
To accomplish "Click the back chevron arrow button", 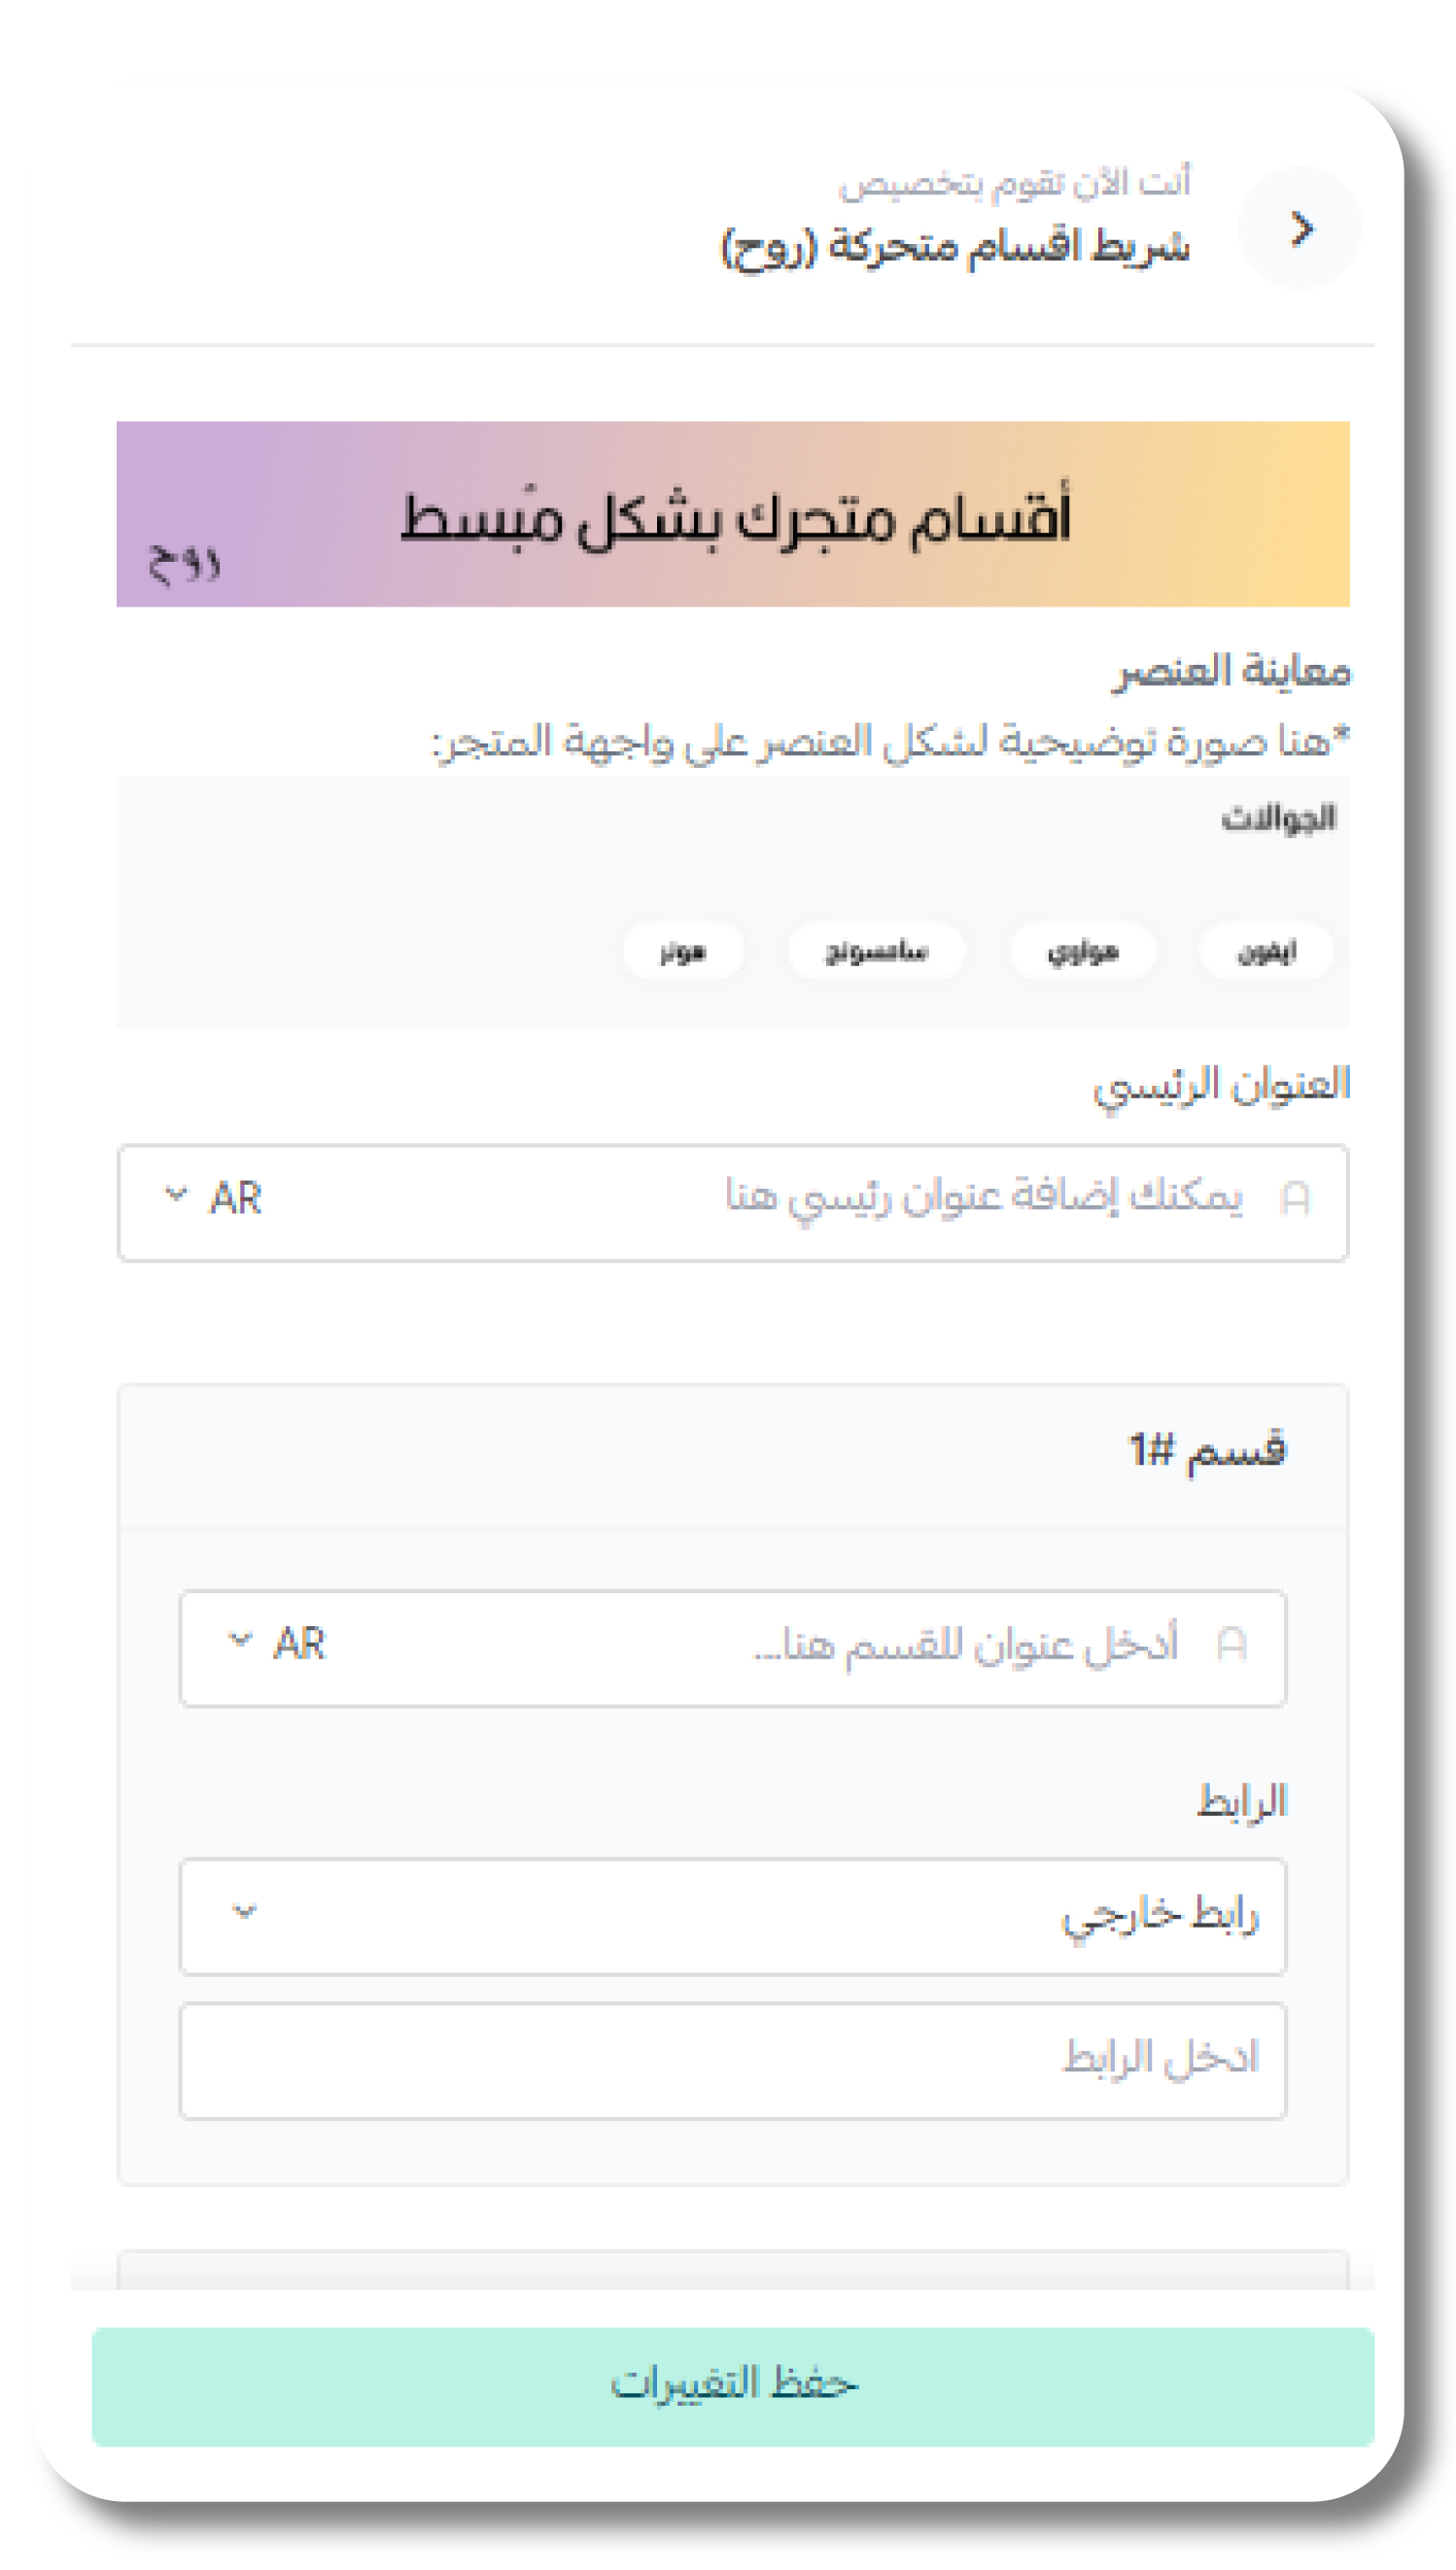I will [x=1300, y=229].
